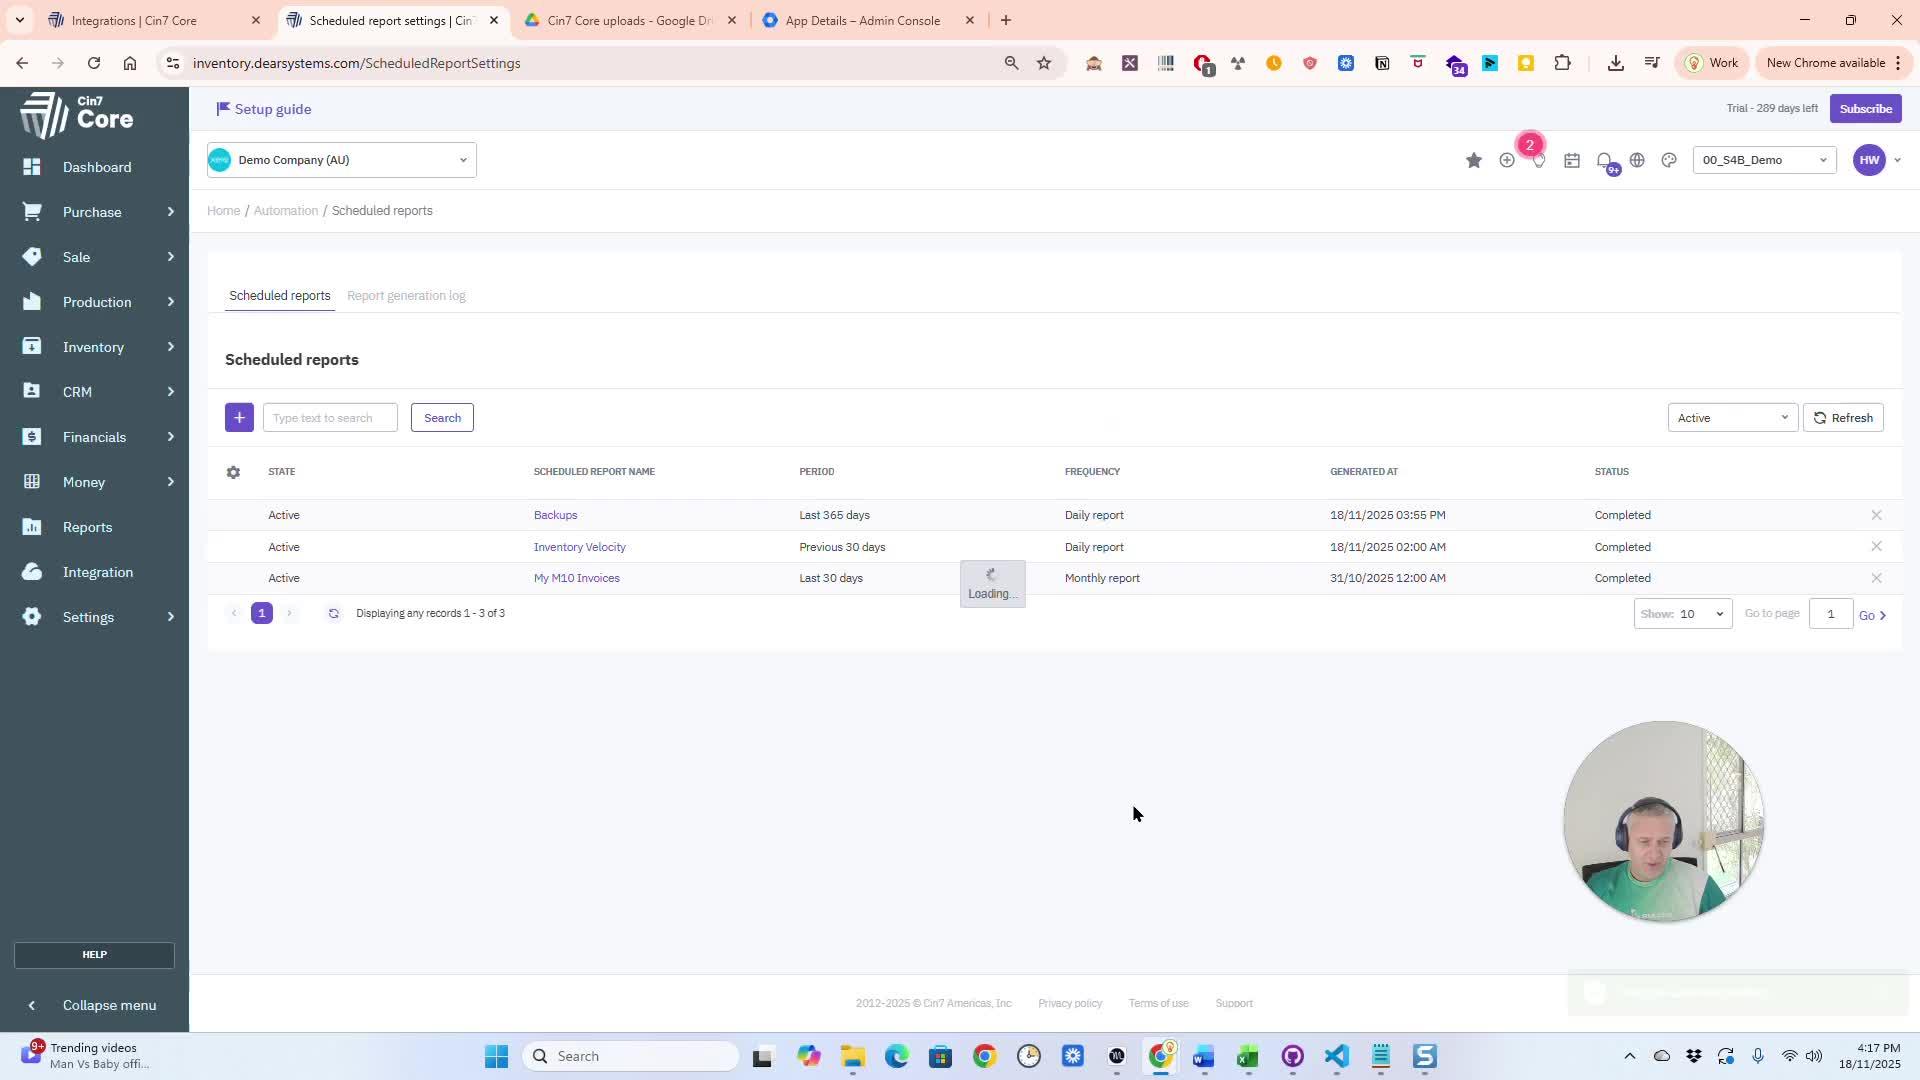1920x1080 pixels.
Task: Open the Active status filter dropdown
Action: [1732, 418]
